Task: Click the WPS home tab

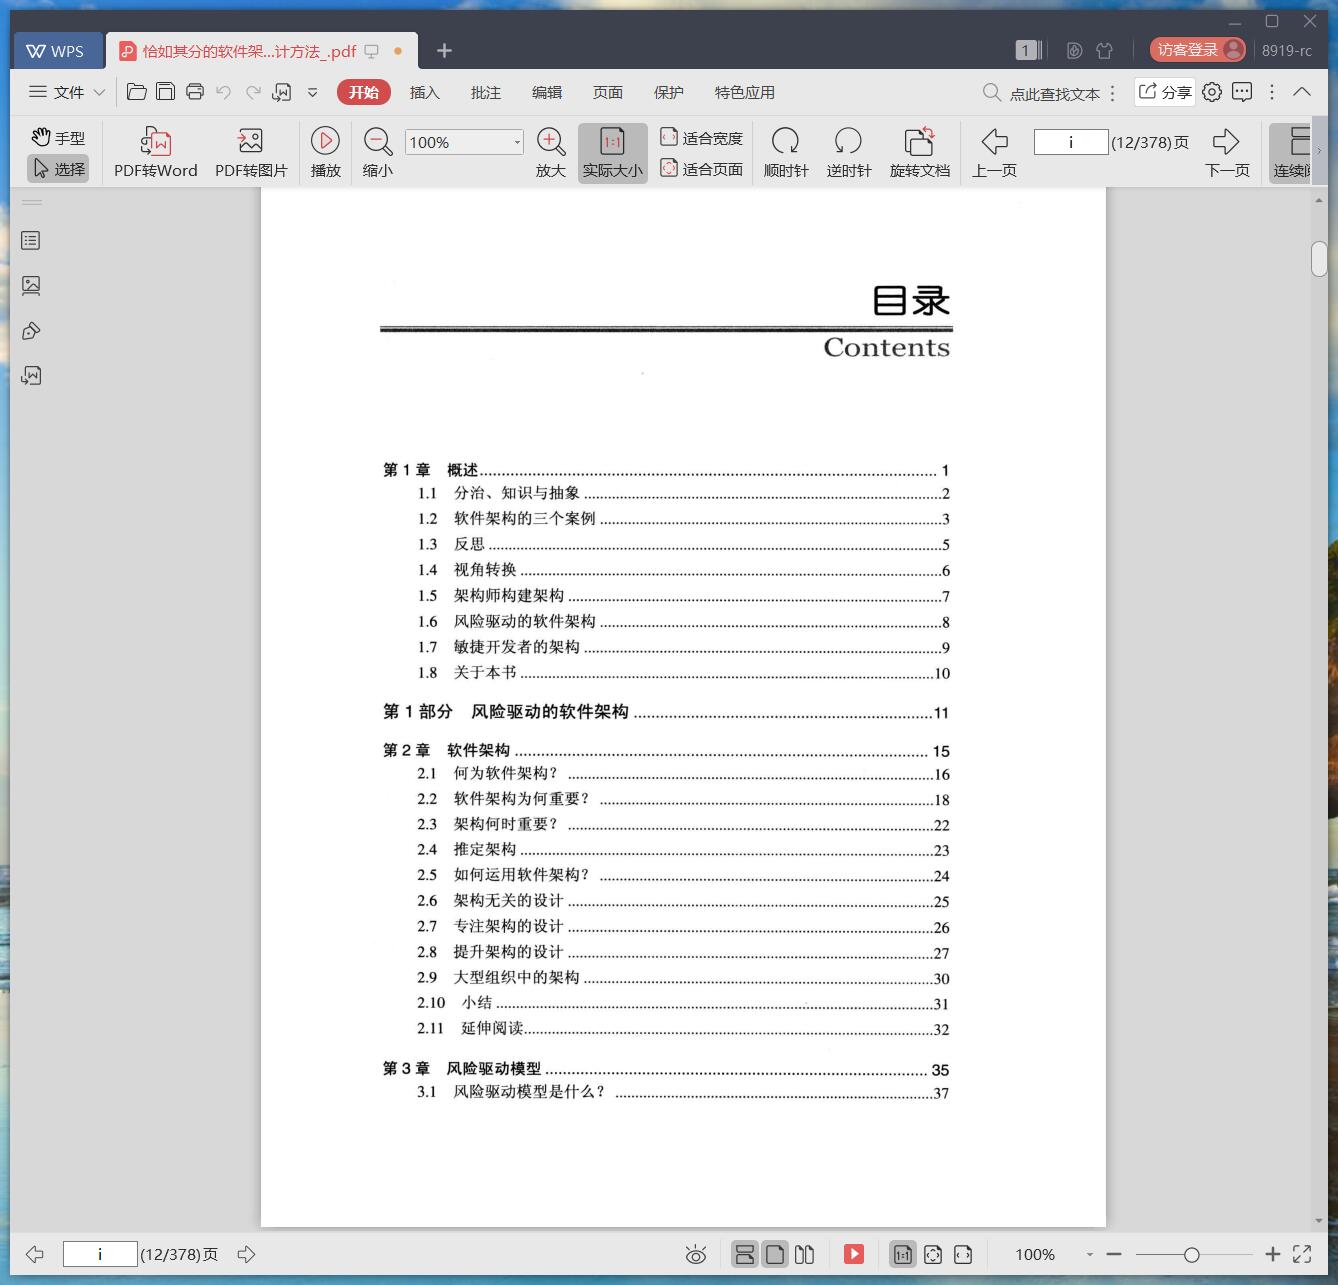Action: tap(56, 50)
